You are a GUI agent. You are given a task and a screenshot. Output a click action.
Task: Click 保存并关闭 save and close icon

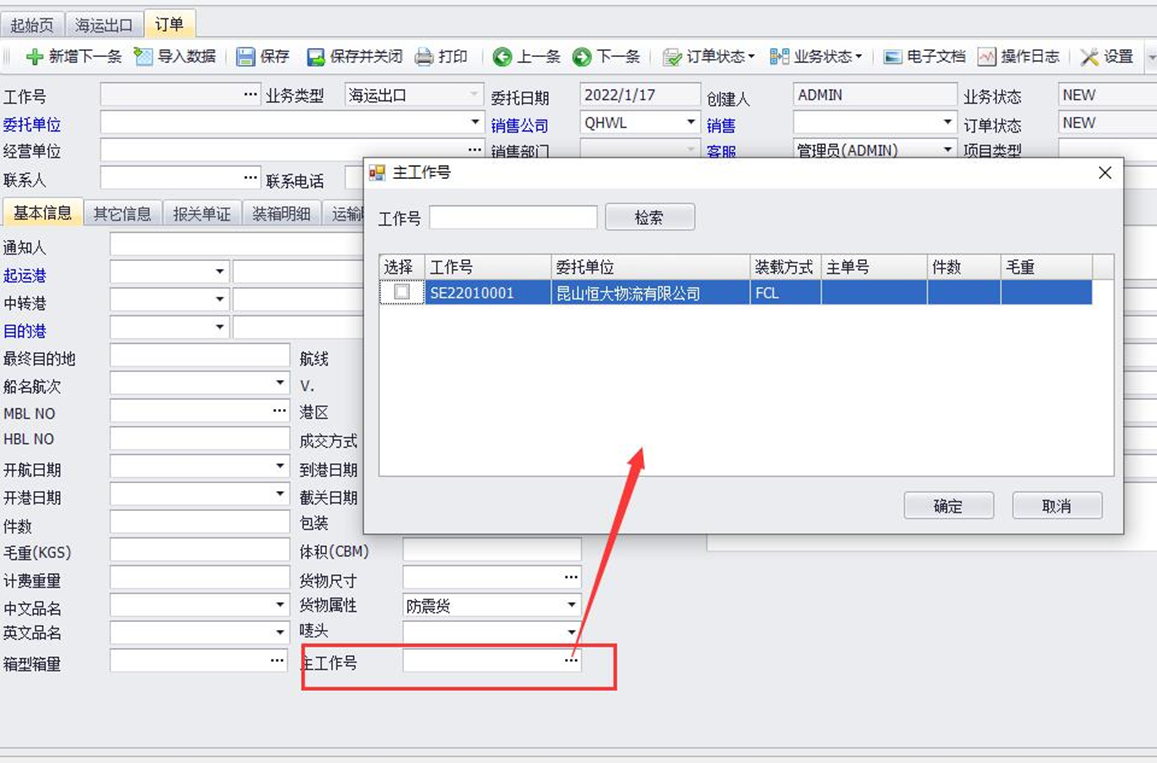tap(316, 57)
